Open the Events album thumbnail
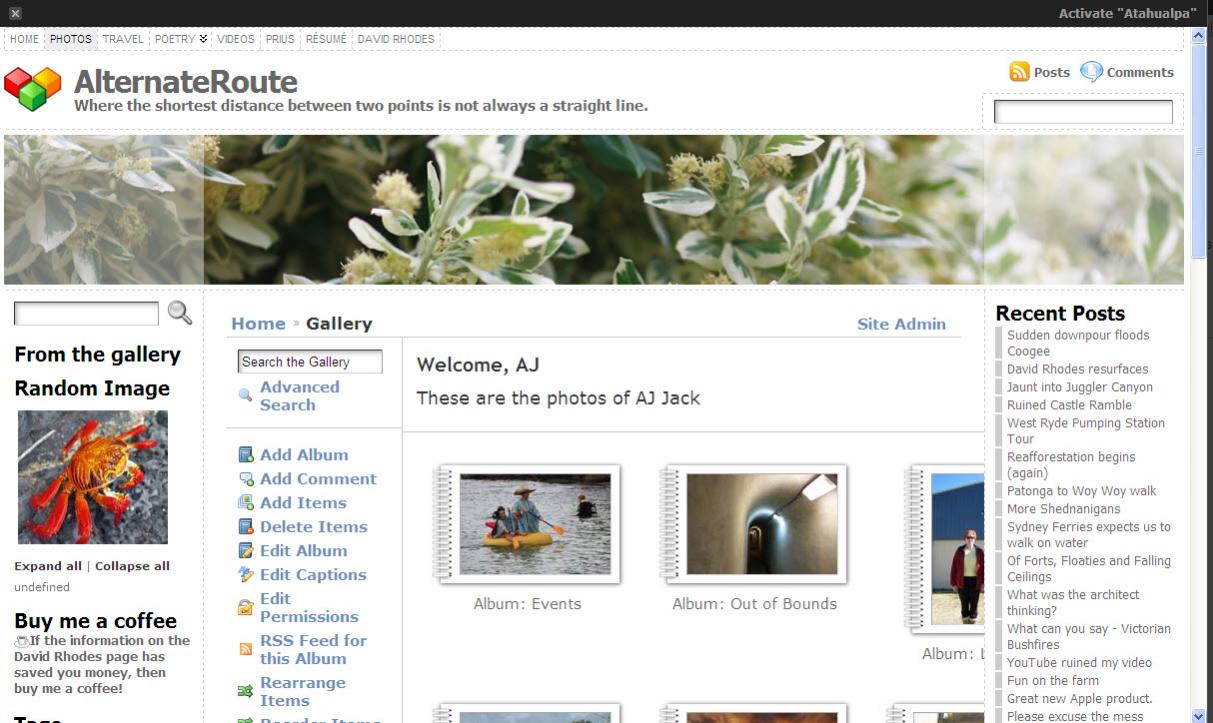 535,524
